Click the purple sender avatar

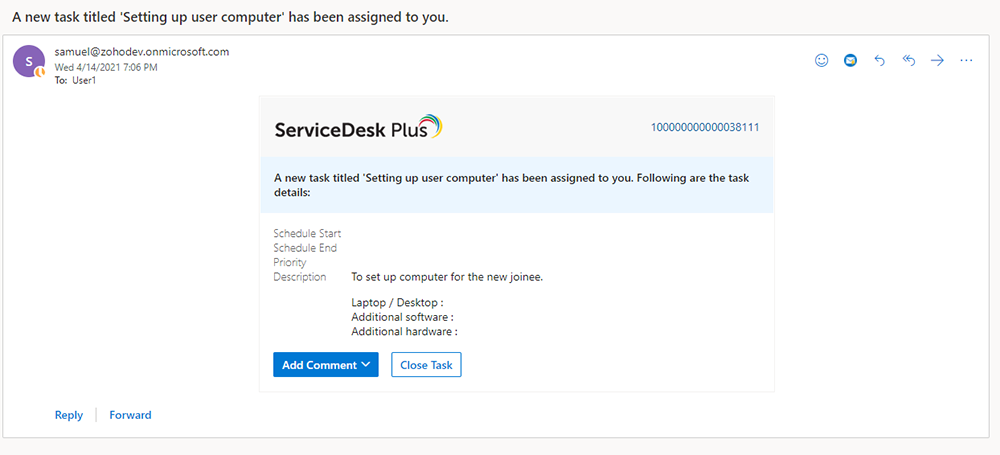tap(28, 61)
